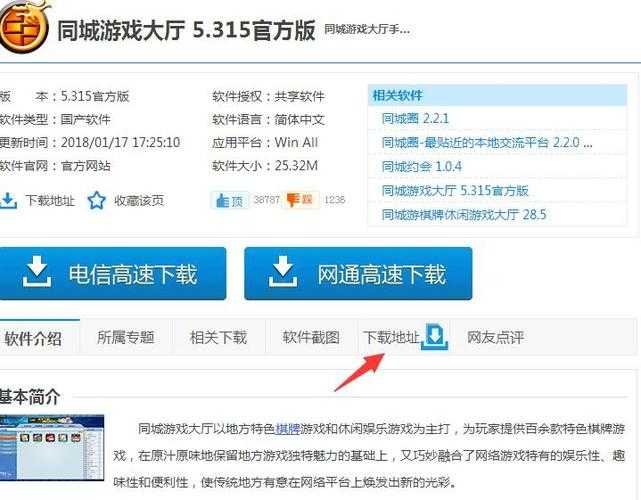Click the thumbs-up 顶 button

(x=230, y=200)
